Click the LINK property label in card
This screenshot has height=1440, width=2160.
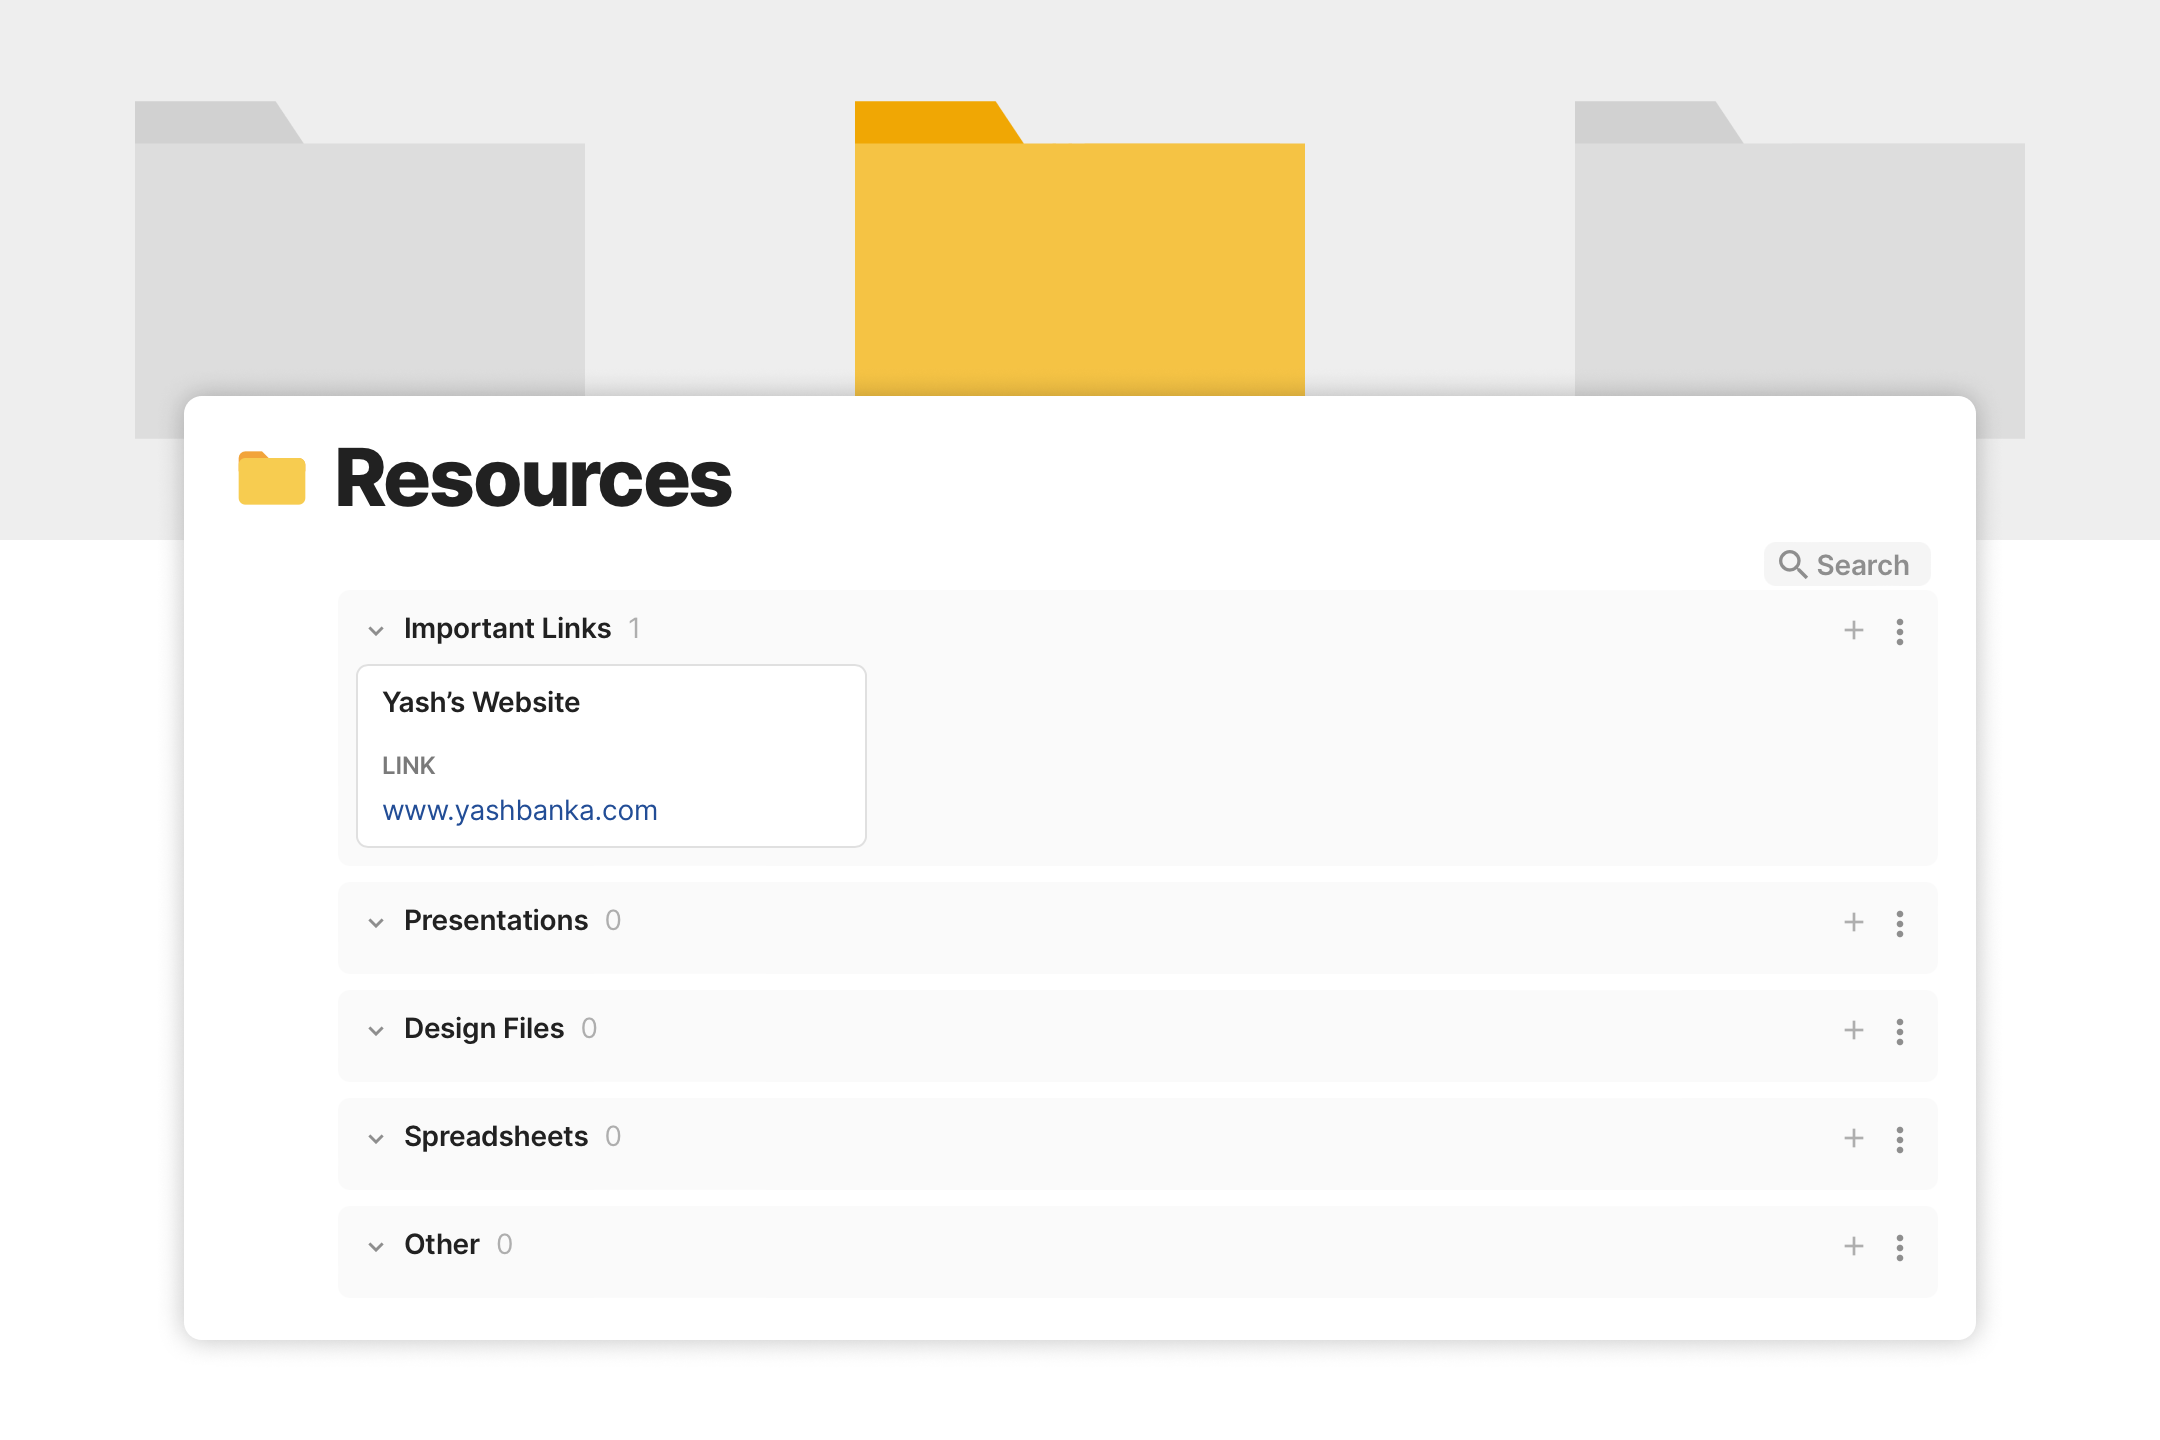[x=408, y=765]
